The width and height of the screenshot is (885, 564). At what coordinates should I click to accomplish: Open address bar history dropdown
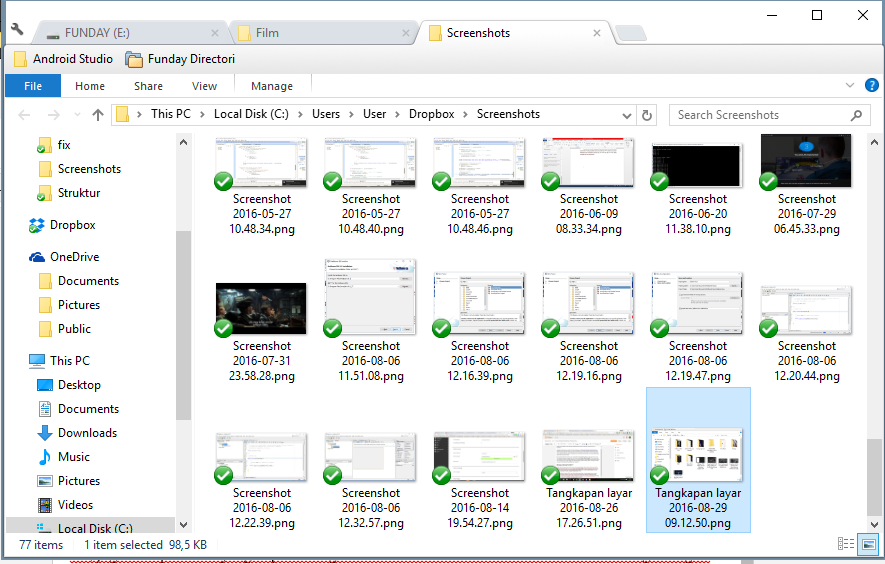tap(626, 116)
